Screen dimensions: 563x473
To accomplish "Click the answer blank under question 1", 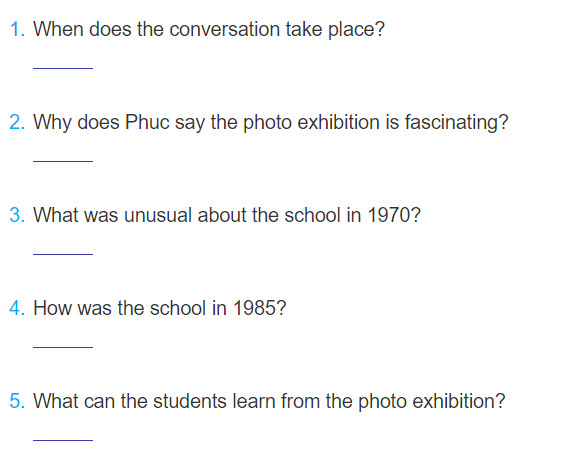I will point(63,68).
